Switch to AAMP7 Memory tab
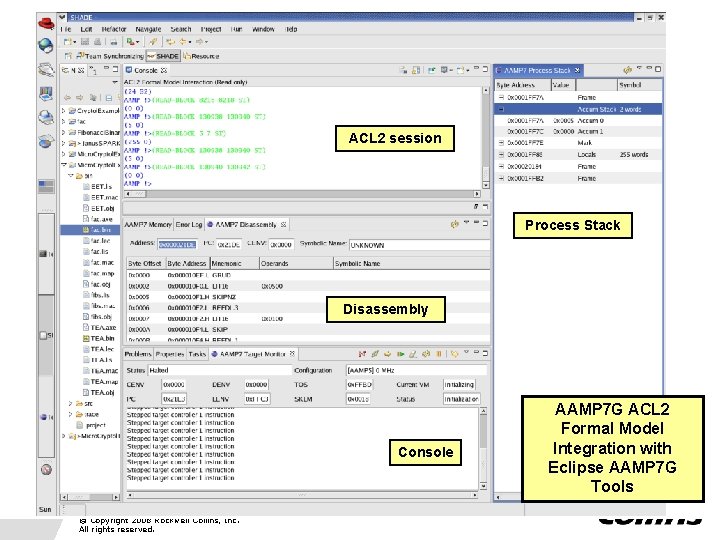 148,225
